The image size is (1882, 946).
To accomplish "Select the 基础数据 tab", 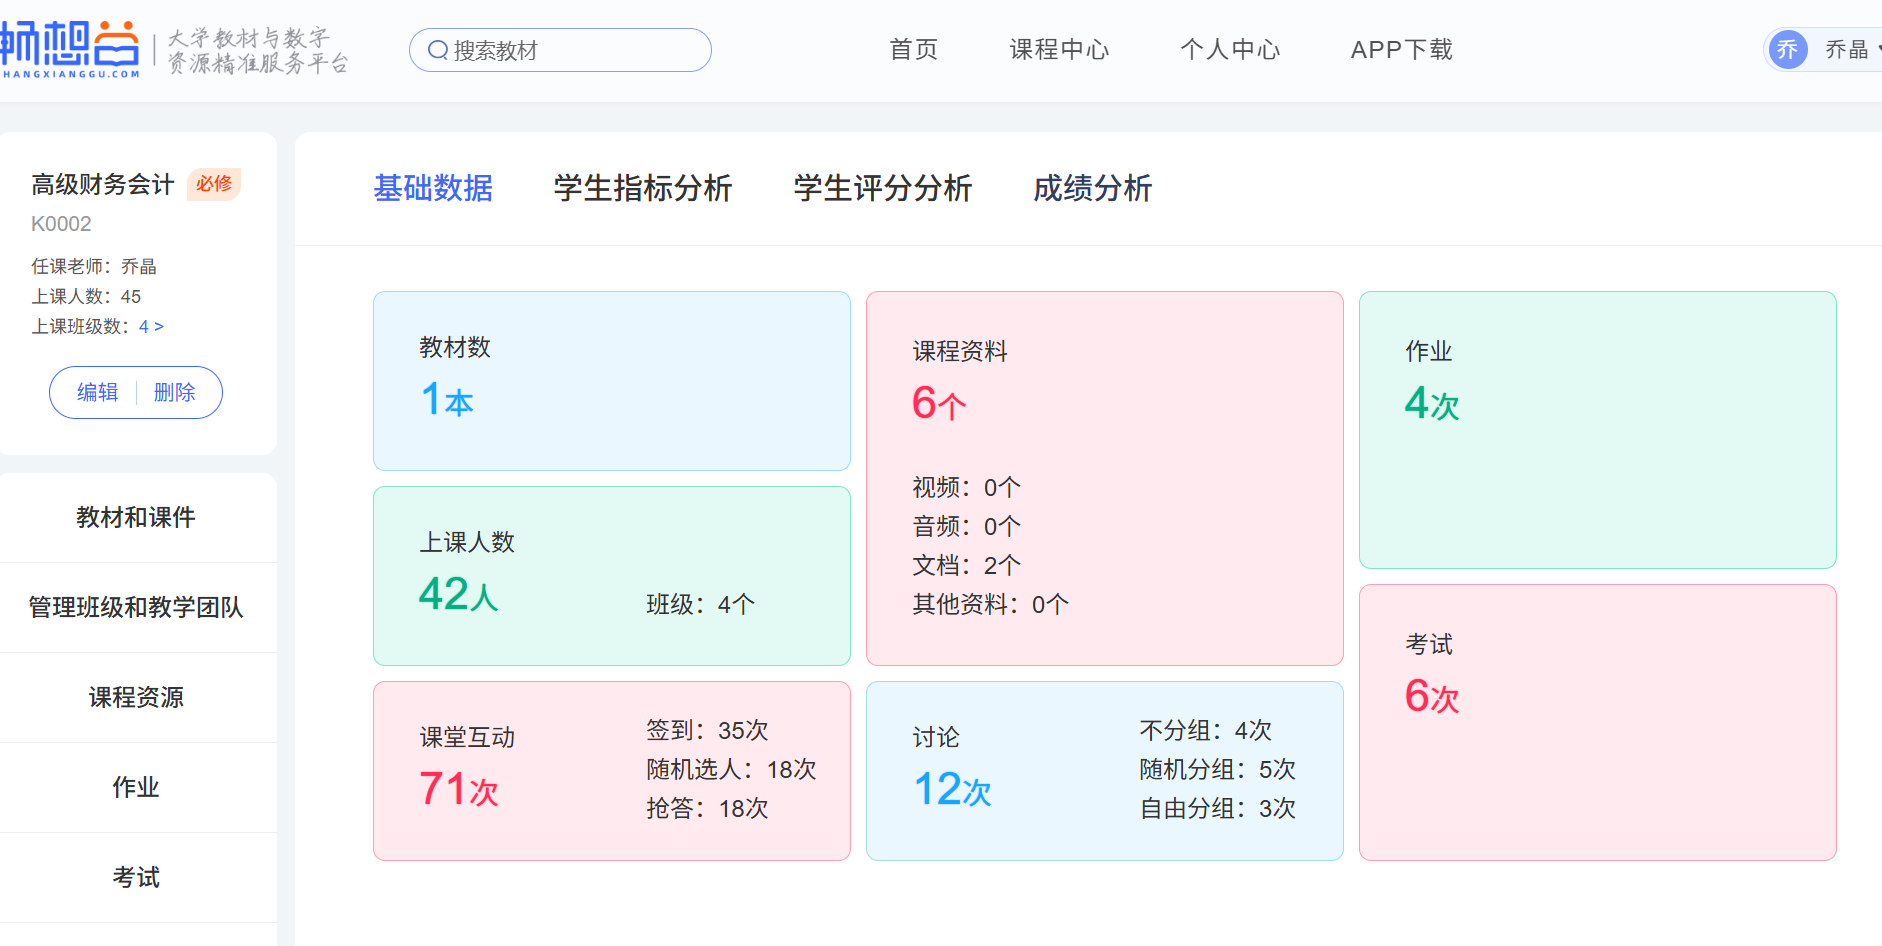I will click(433, 188).
